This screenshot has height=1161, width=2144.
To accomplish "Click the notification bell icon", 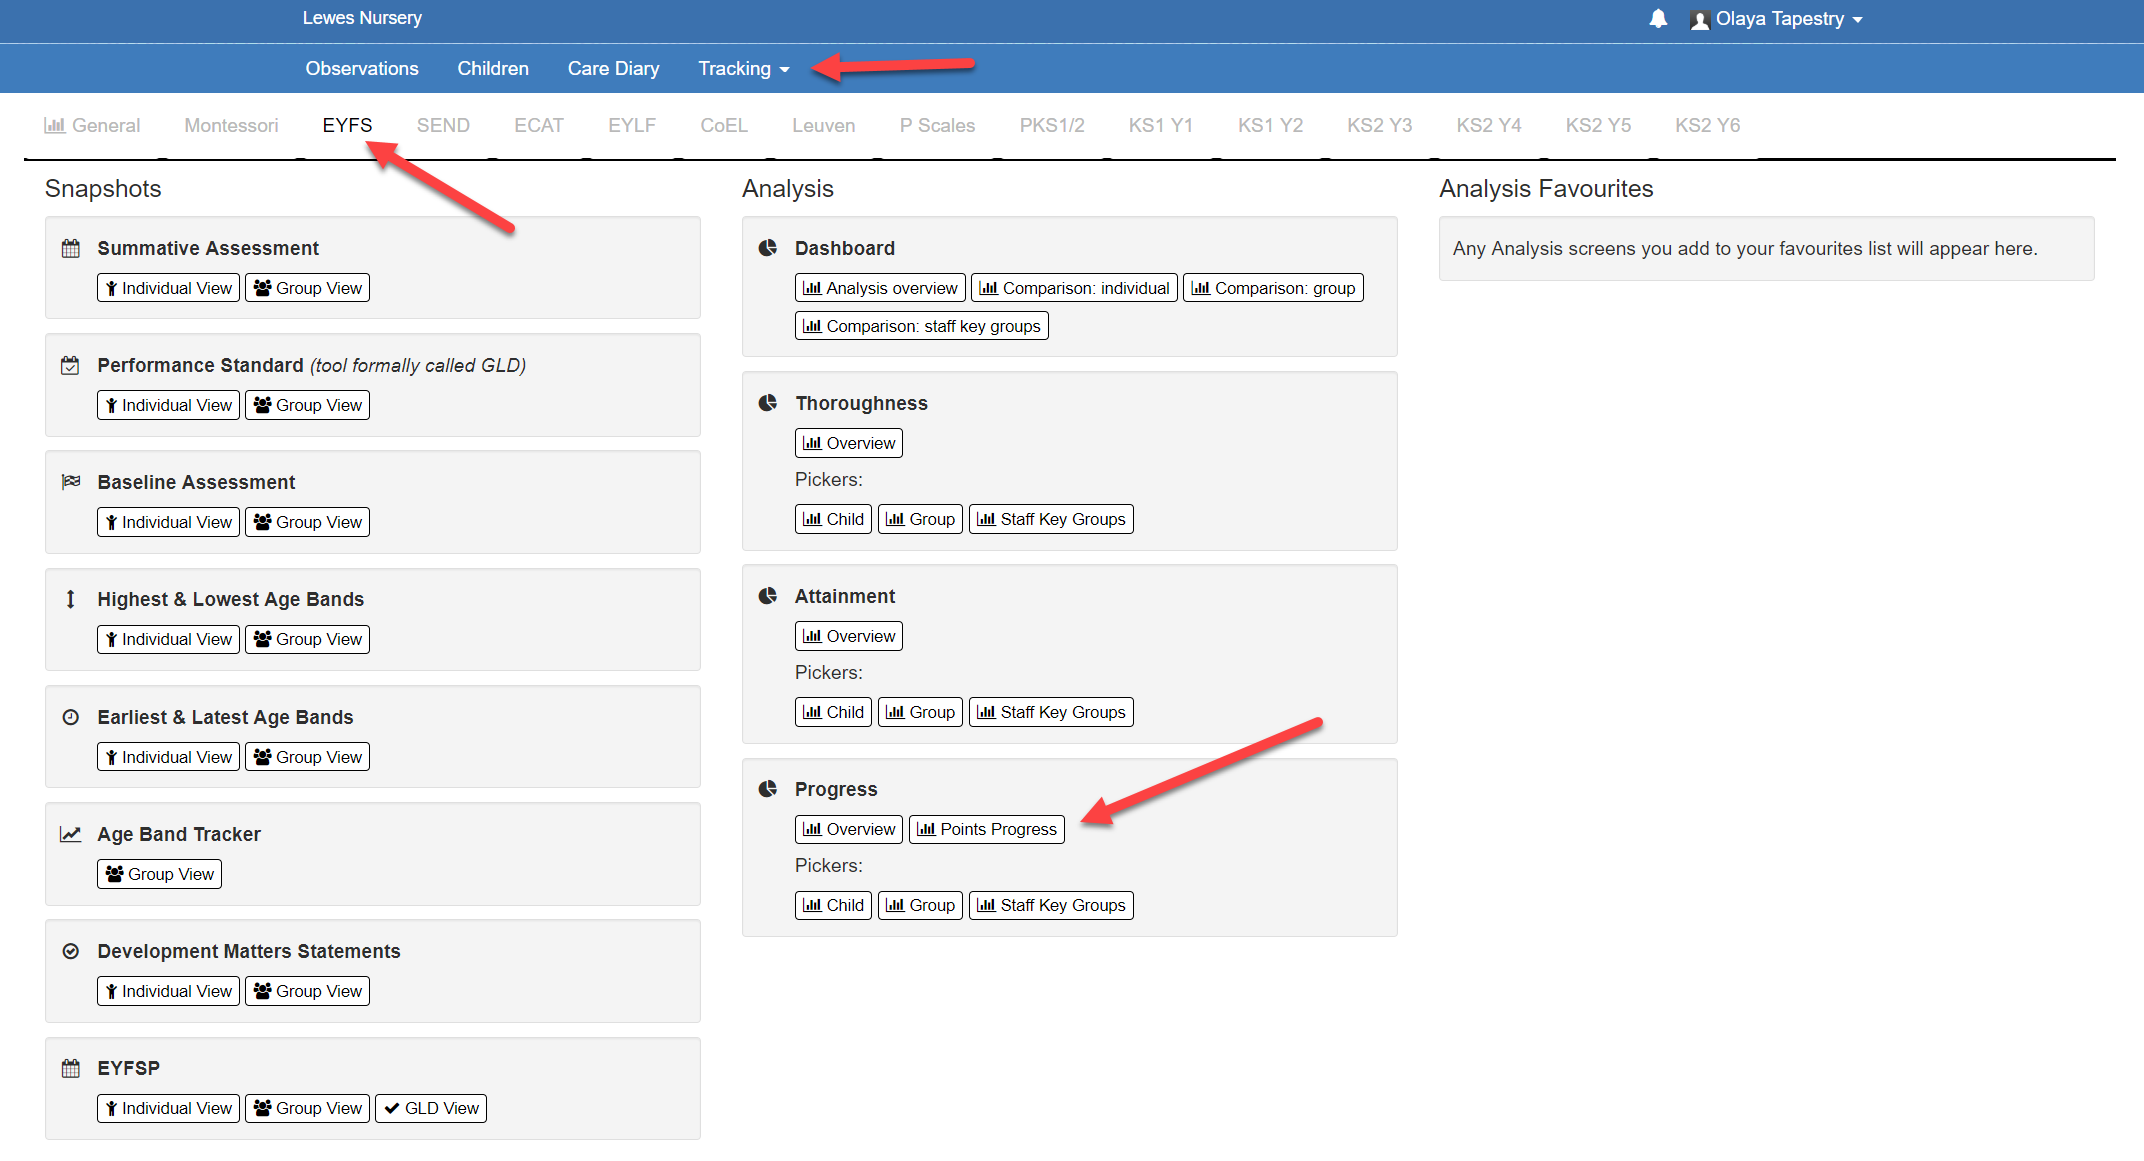I will pyautogui.click(x=1658, y=19).
